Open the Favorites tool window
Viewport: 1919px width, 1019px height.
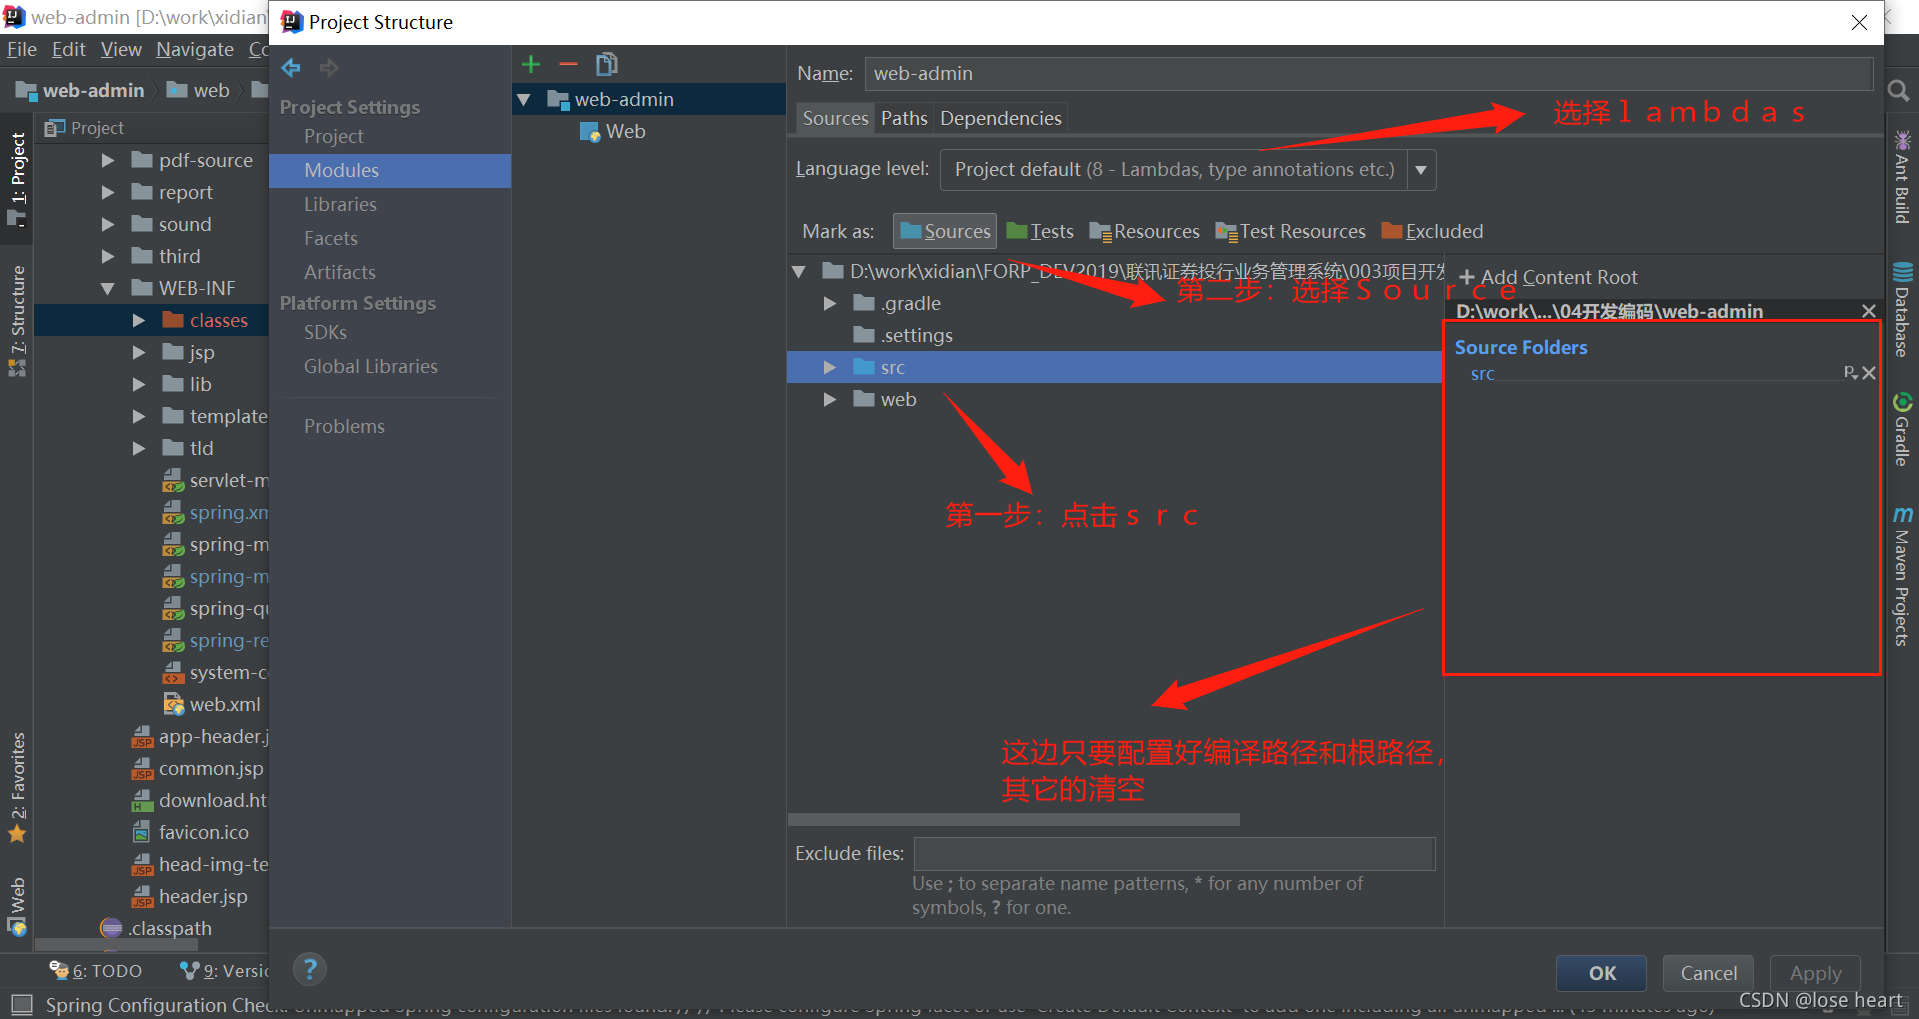[x=17, y=788]
